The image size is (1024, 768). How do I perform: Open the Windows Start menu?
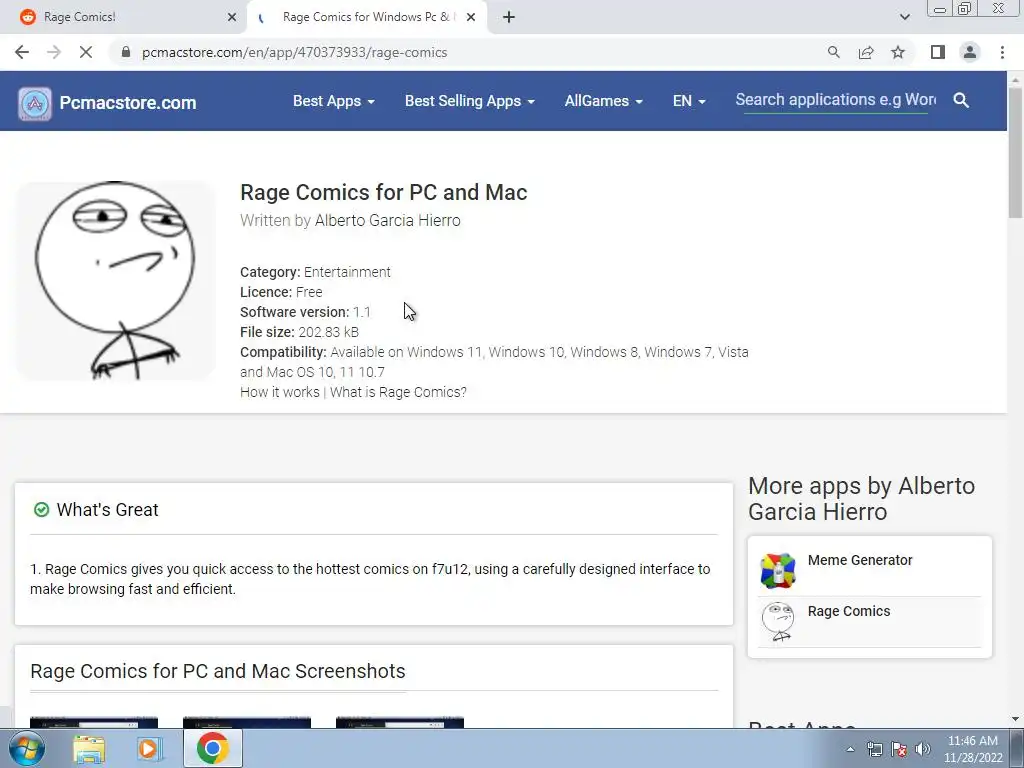(x=26, y=748)
